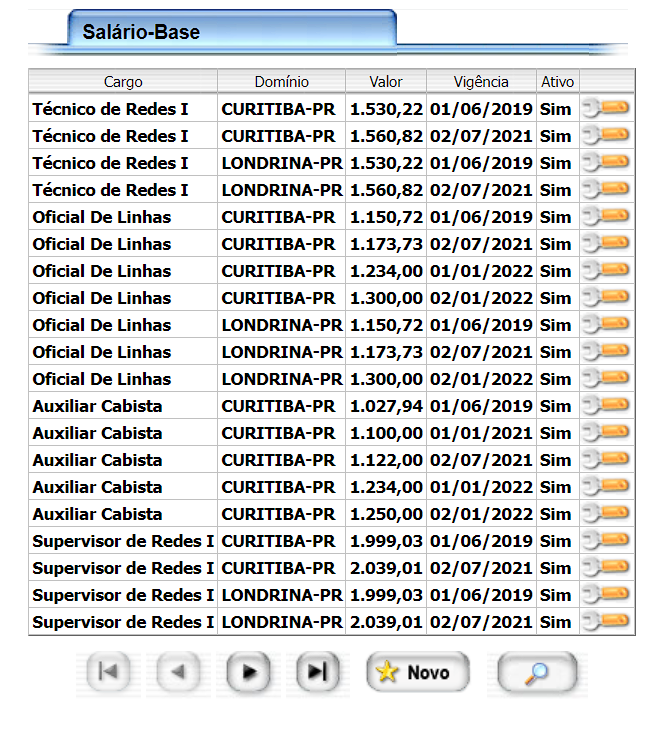Click the Cargo column header

pyautogui.click(x=123, y=82)
